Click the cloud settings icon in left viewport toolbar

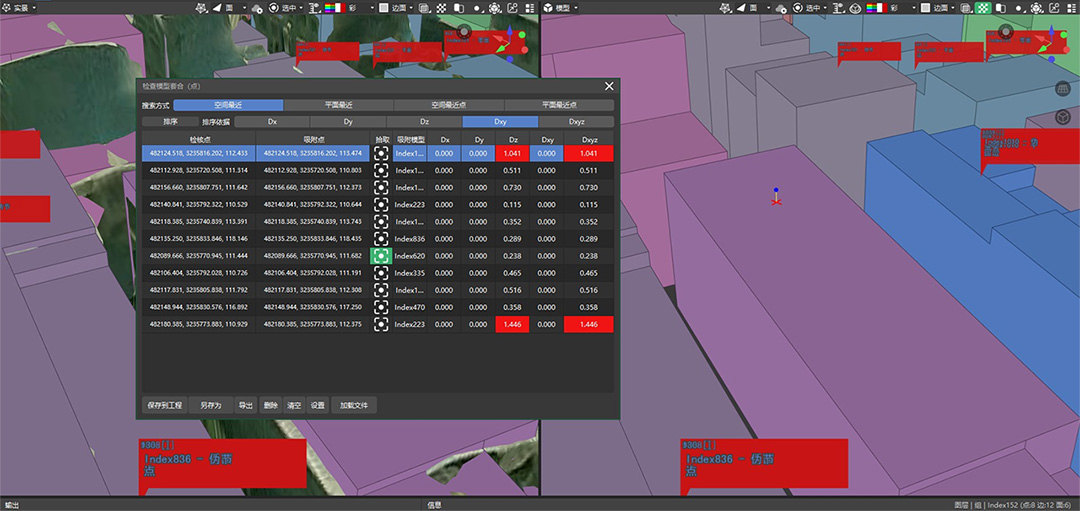[257, 8]
